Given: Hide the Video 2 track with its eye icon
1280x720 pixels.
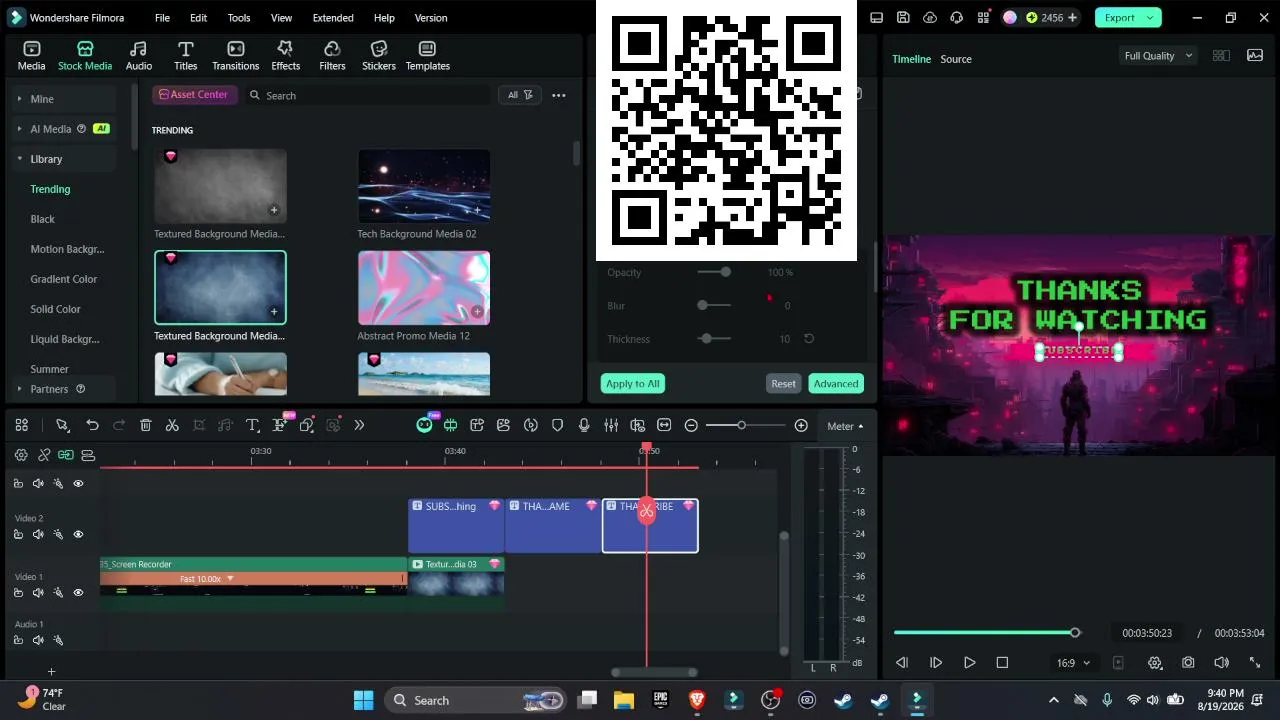Looking at the screenshot, I should click(78, 534).
